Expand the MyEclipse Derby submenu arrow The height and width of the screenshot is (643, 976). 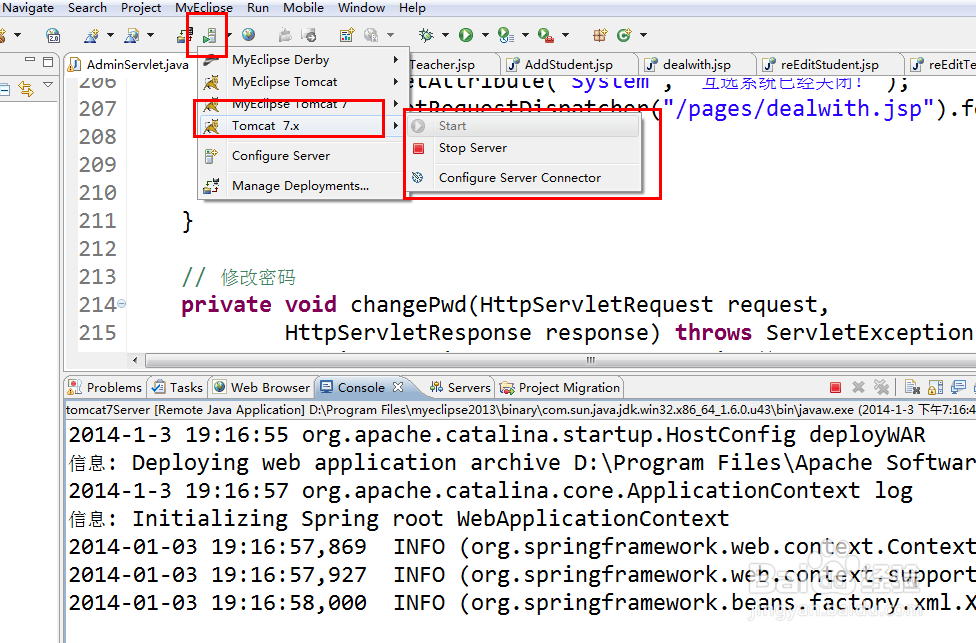tap(395, 60)
